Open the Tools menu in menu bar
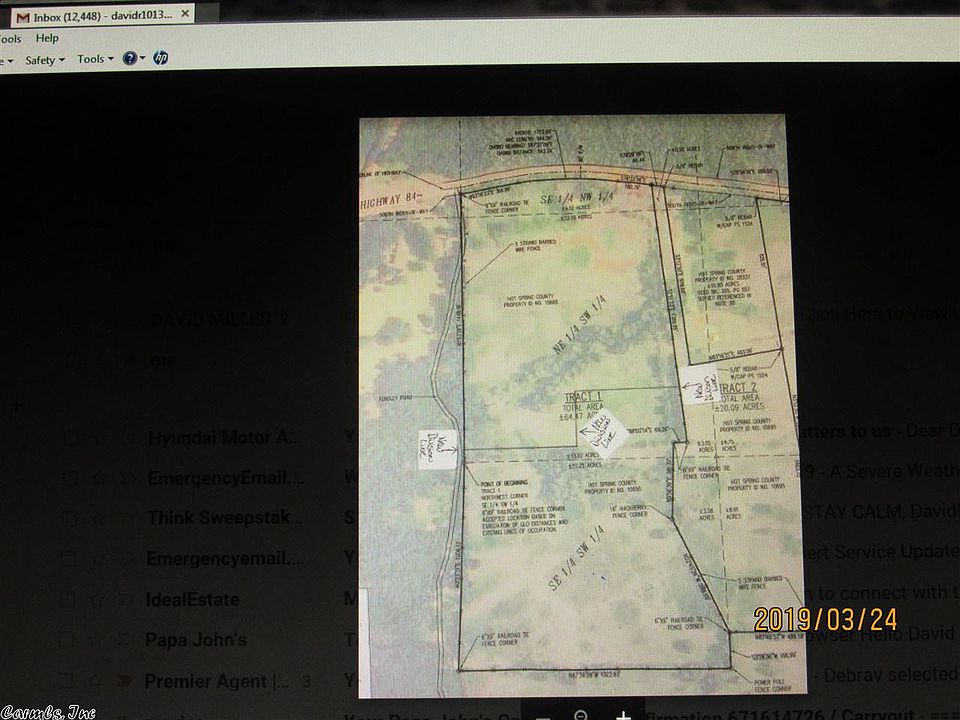Viewport: 960px width, 720px height. pos(10,39)
